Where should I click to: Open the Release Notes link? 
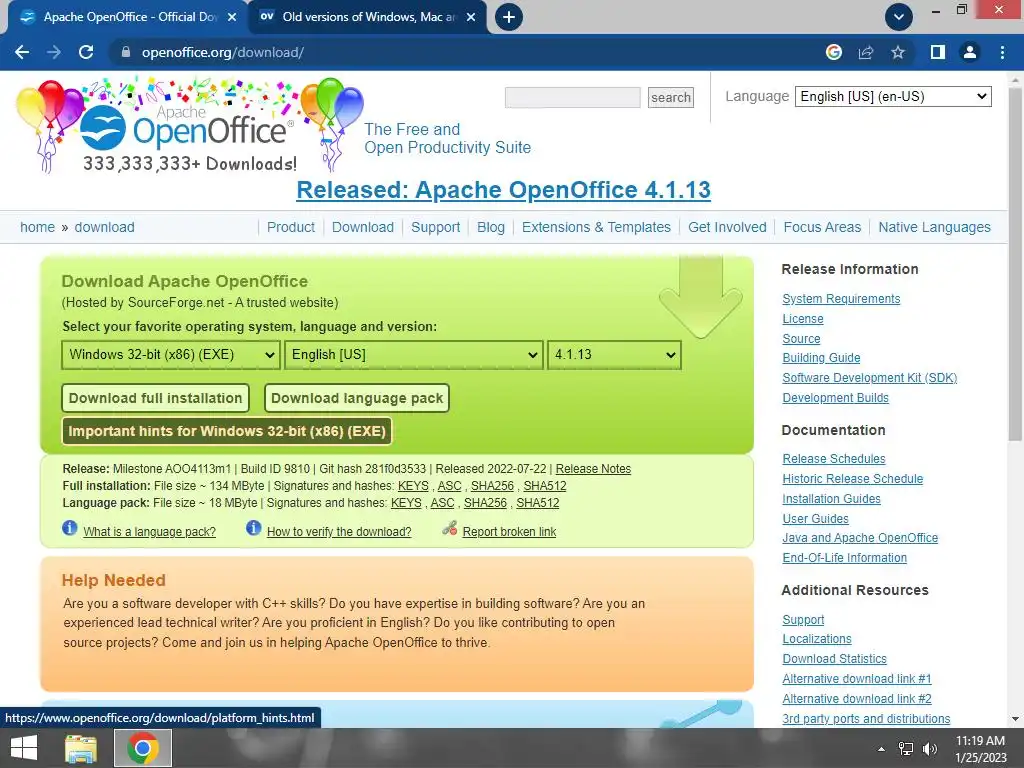(593, 469)
